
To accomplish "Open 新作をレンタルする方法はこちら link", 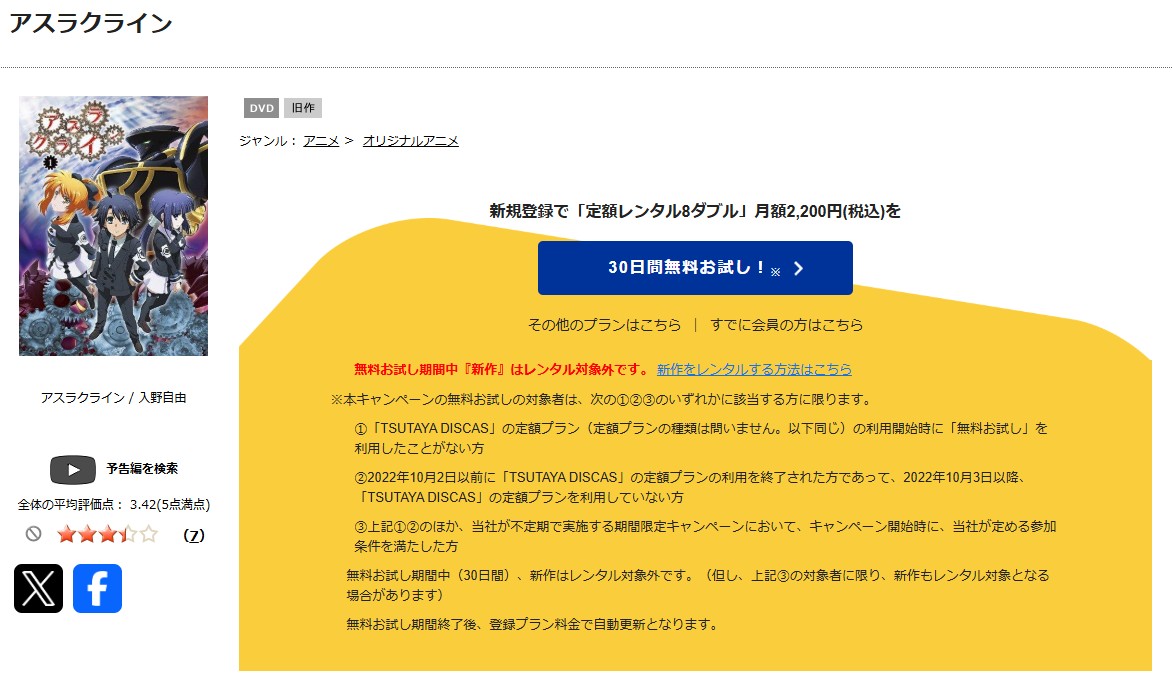I will point(754,369).
